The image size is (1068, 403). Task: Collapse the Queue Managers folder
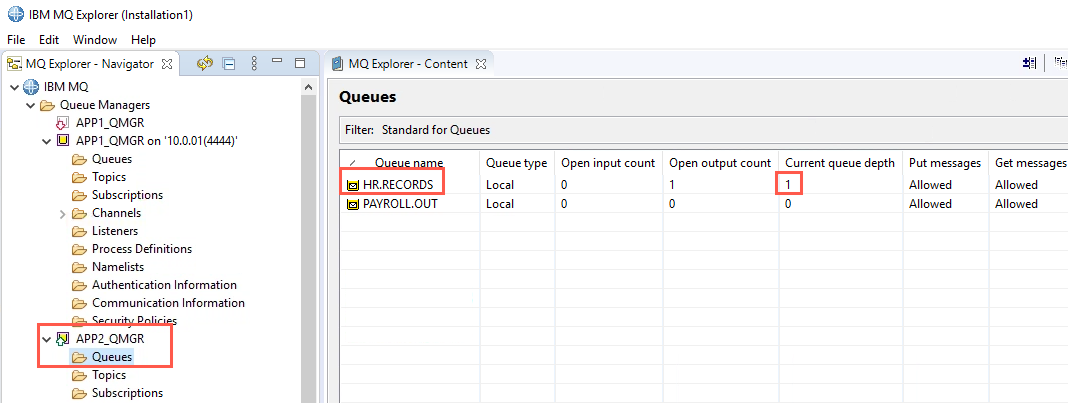click(30, 106)
